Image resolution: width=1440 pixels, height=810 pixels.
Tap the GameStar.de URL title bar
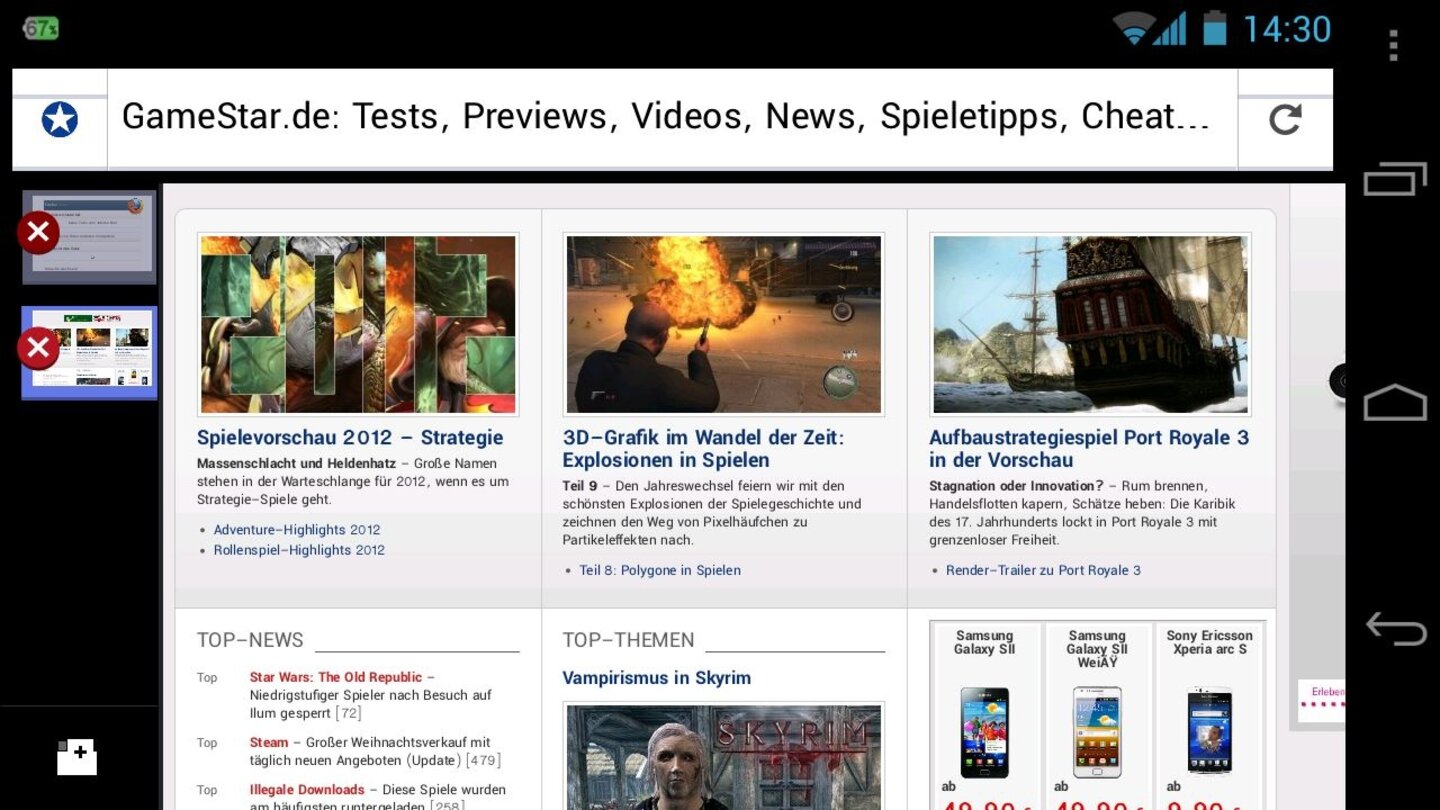point(672,119)
